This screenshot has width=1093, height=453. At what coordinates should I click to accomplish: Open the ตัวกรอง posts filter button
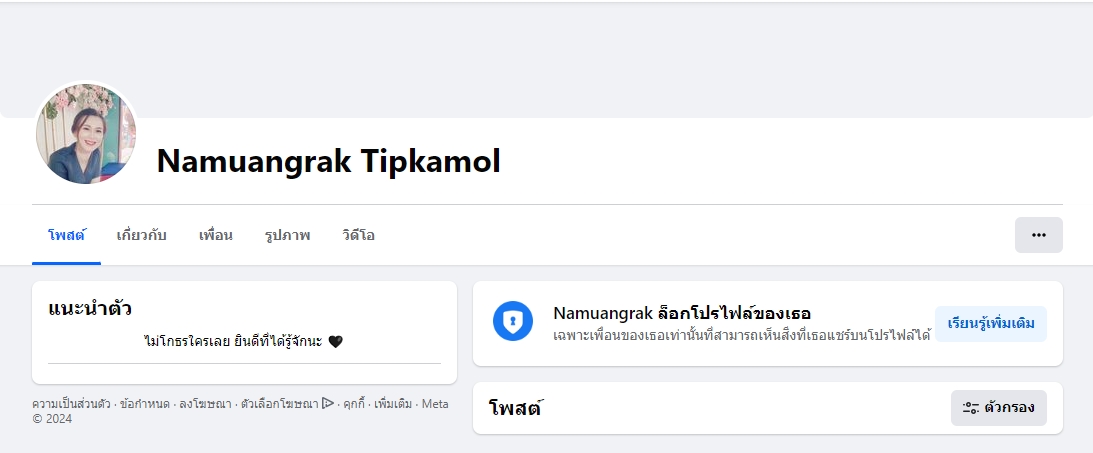click(998, 408)
